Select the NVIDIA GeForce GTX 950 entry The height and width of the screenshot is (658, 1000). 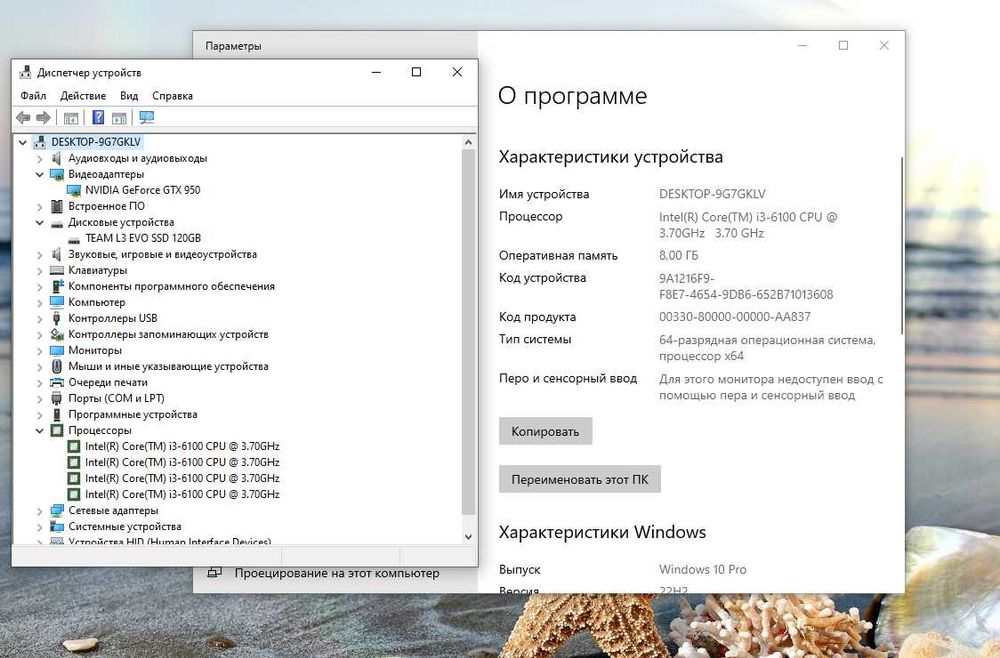(143, 190)
